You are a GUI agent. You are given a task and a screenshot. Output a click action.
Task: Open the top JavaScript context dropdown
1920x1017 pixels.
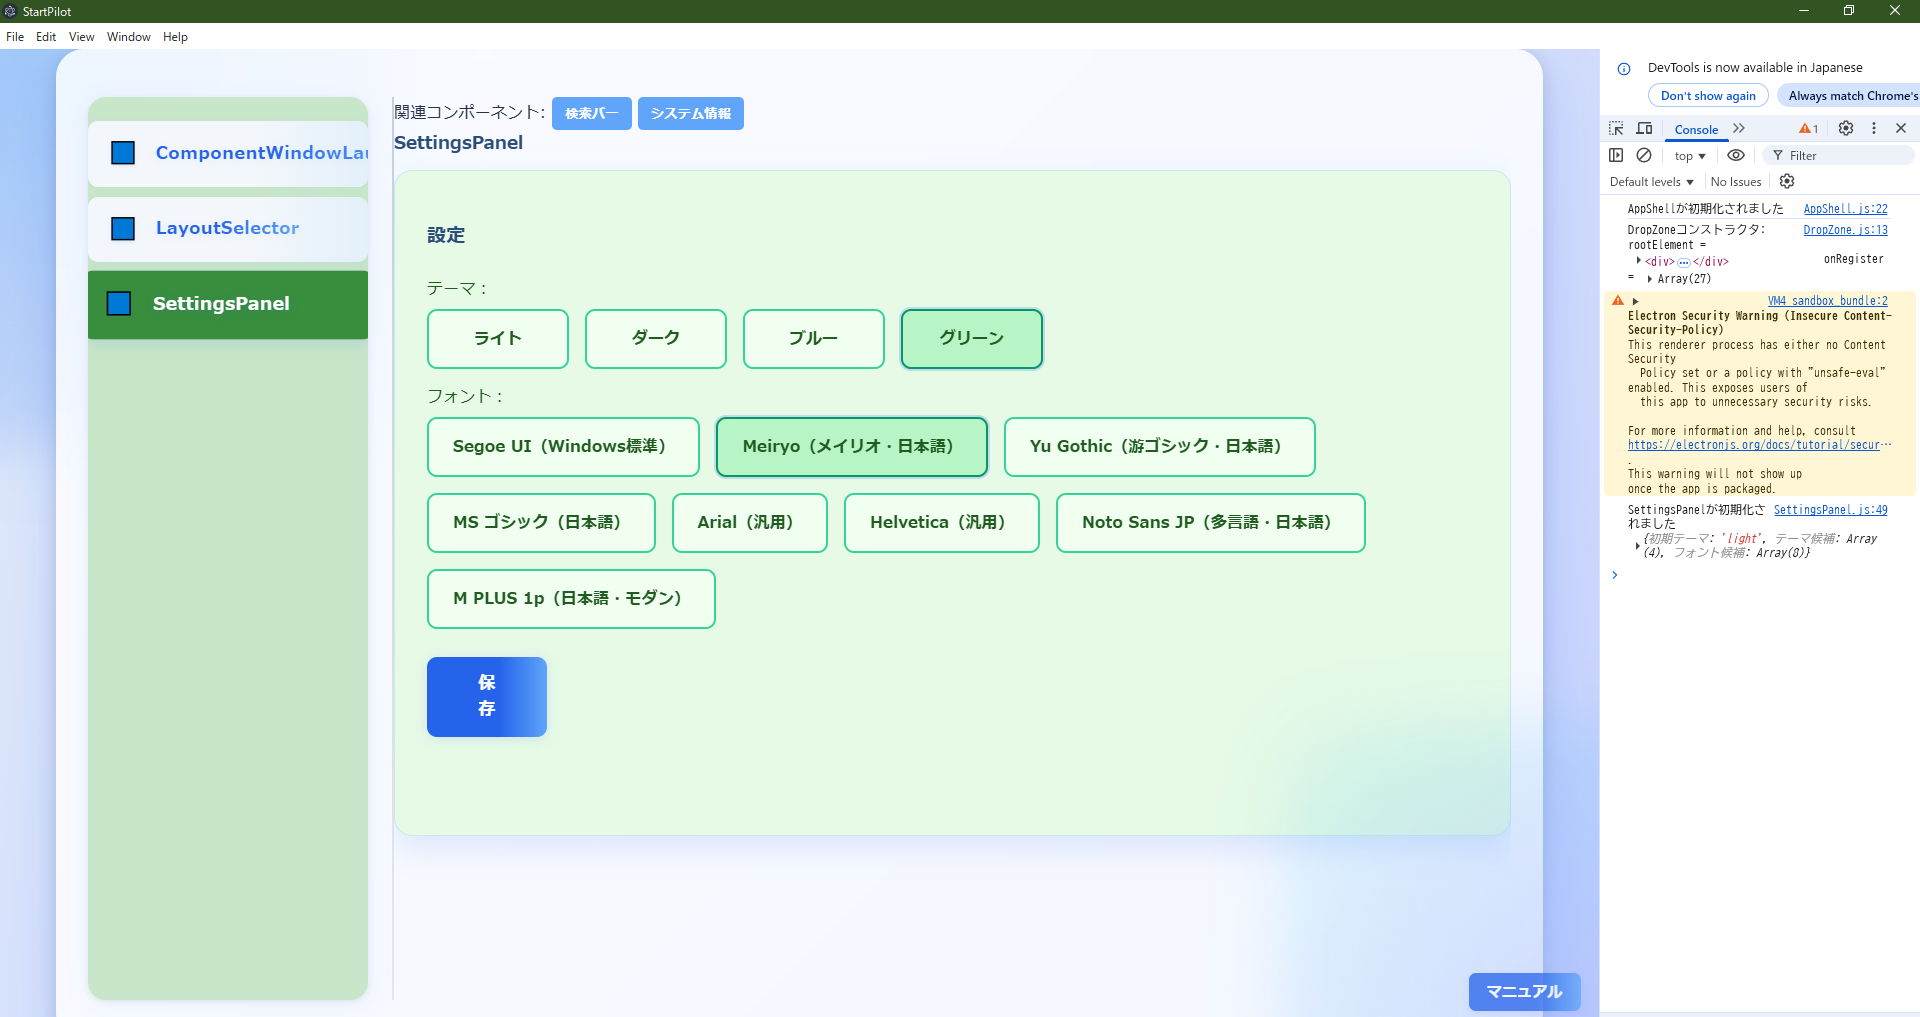[1690, 156]
